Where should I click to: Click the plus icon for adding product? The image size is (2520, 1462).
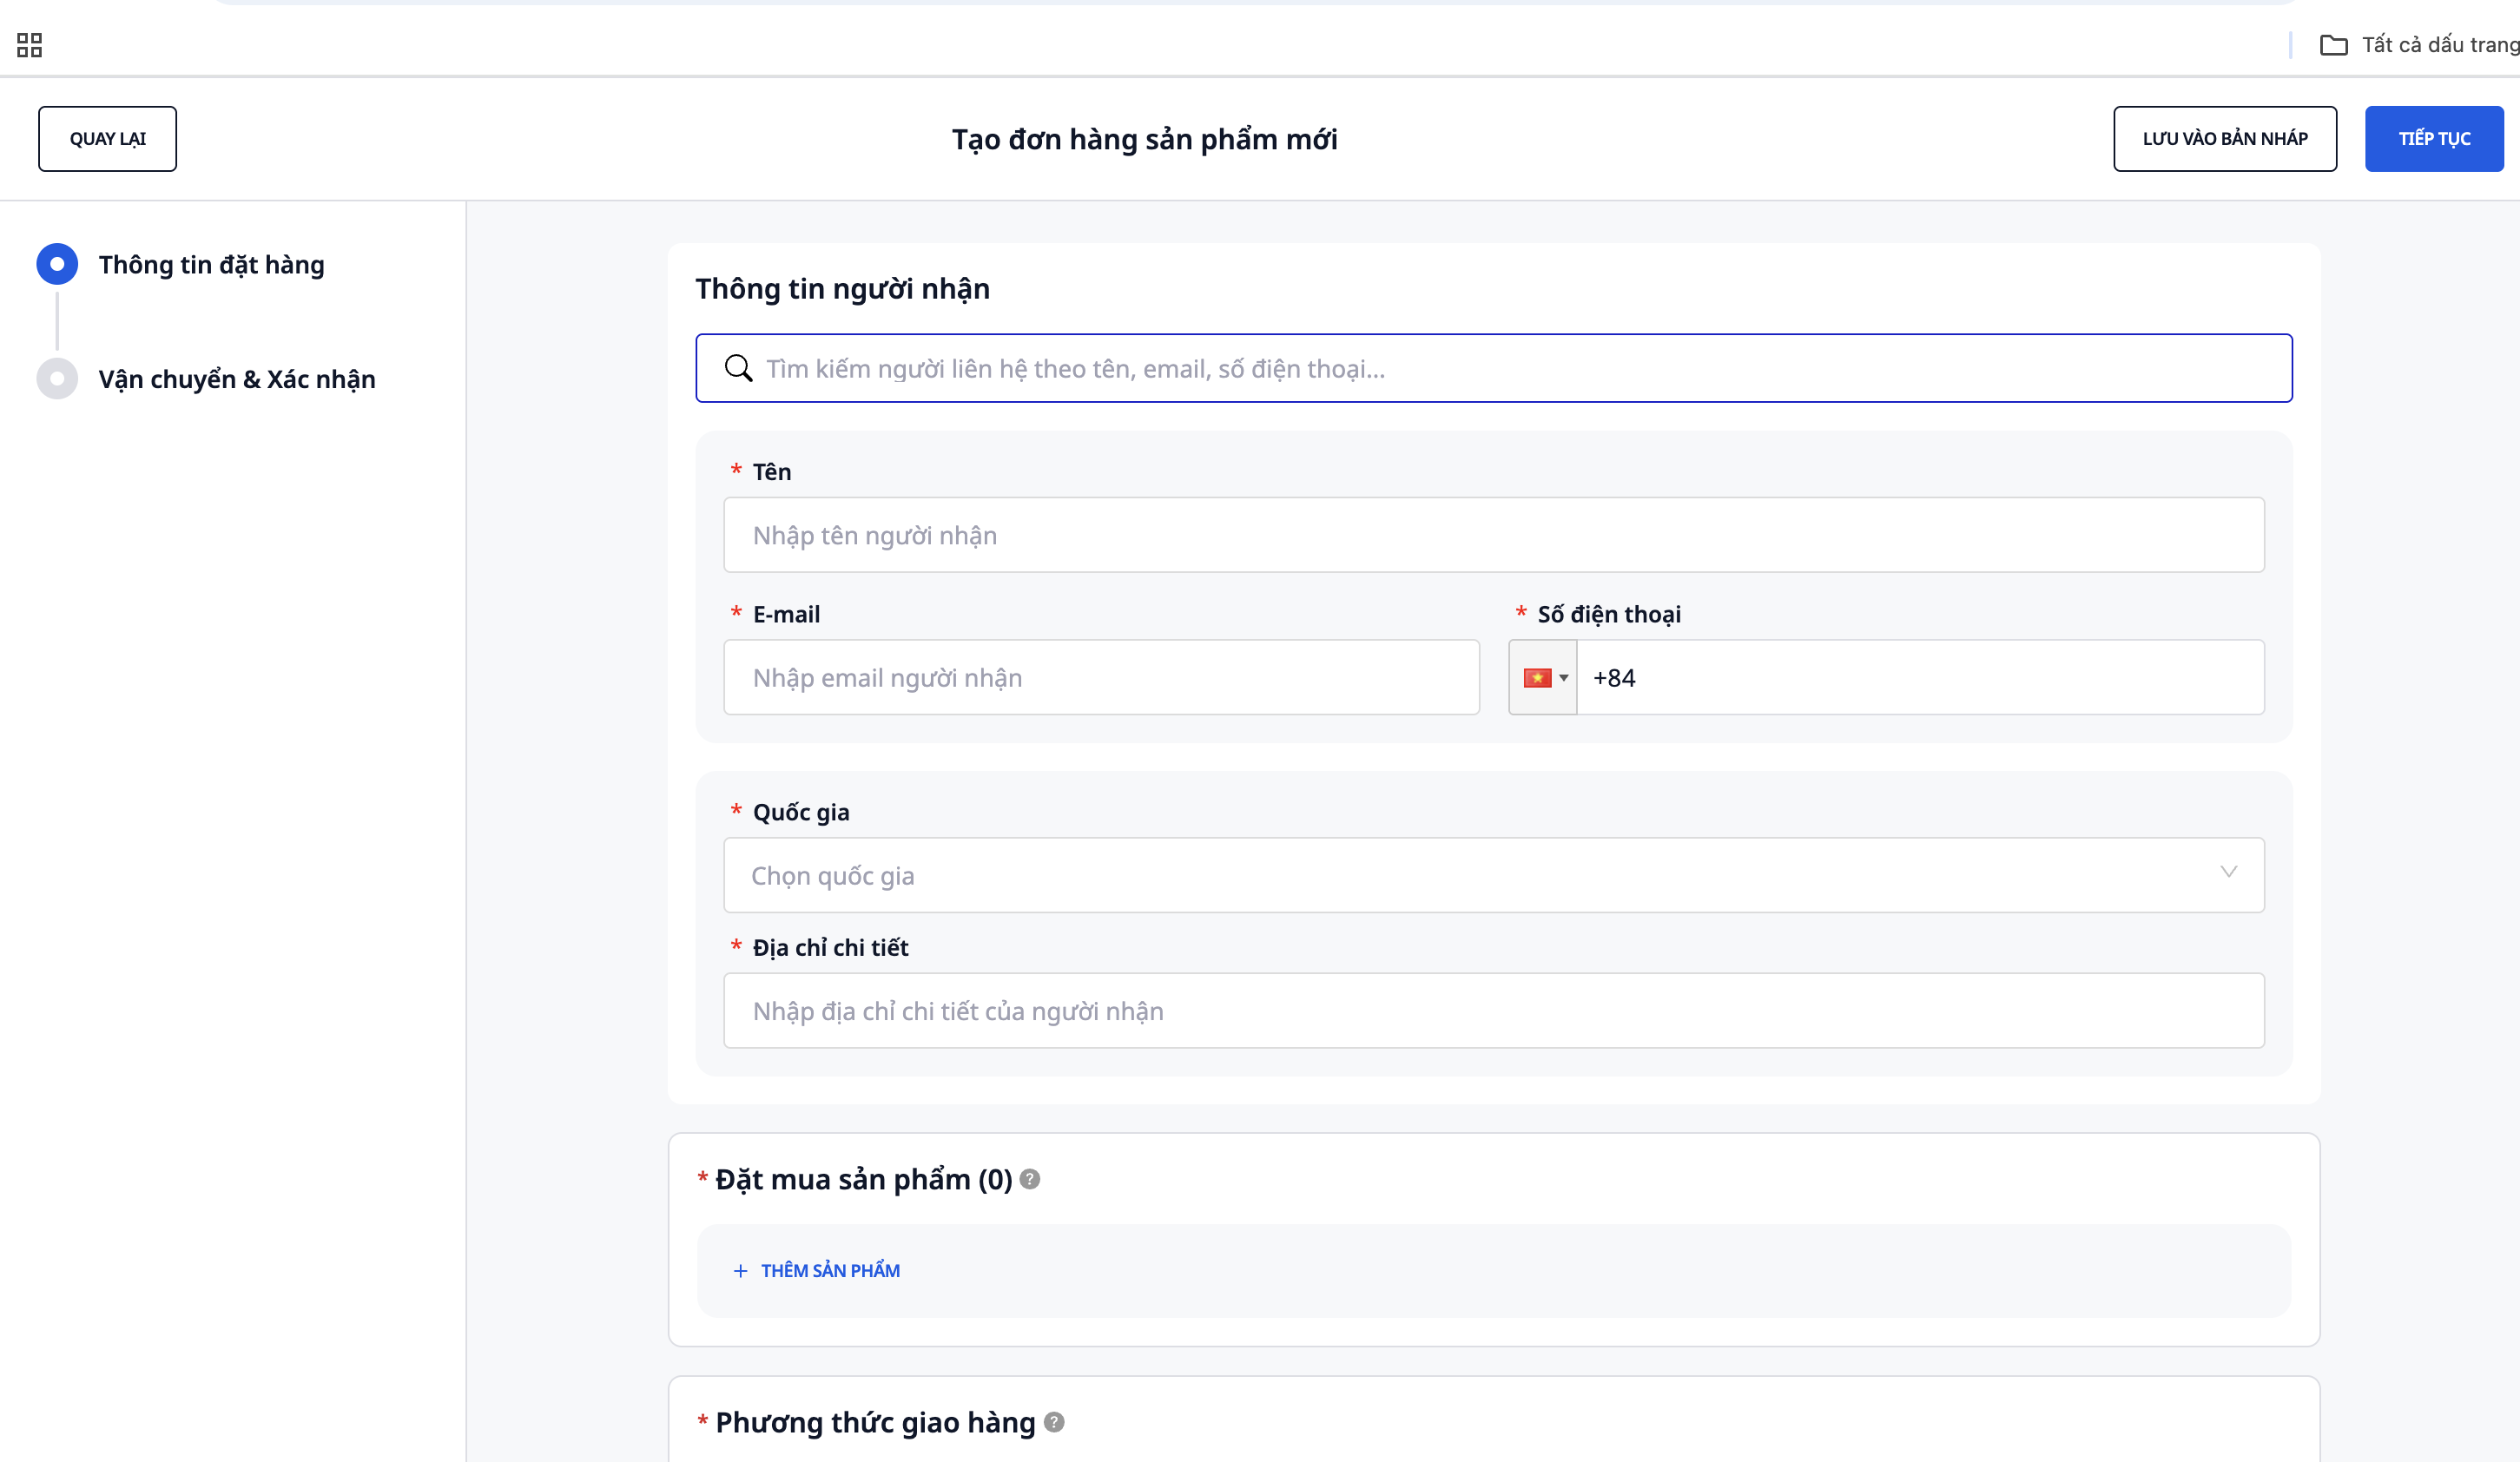740,1271
